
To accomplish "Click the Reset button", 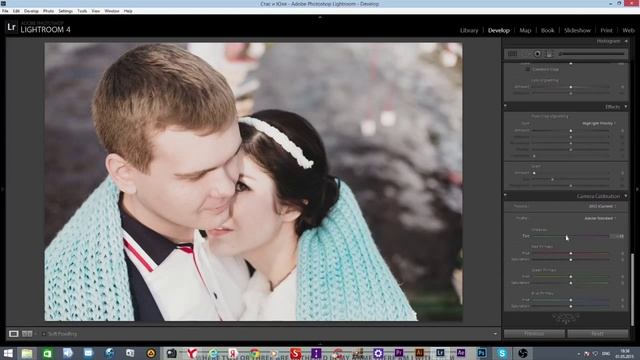I will coord(598,333).
